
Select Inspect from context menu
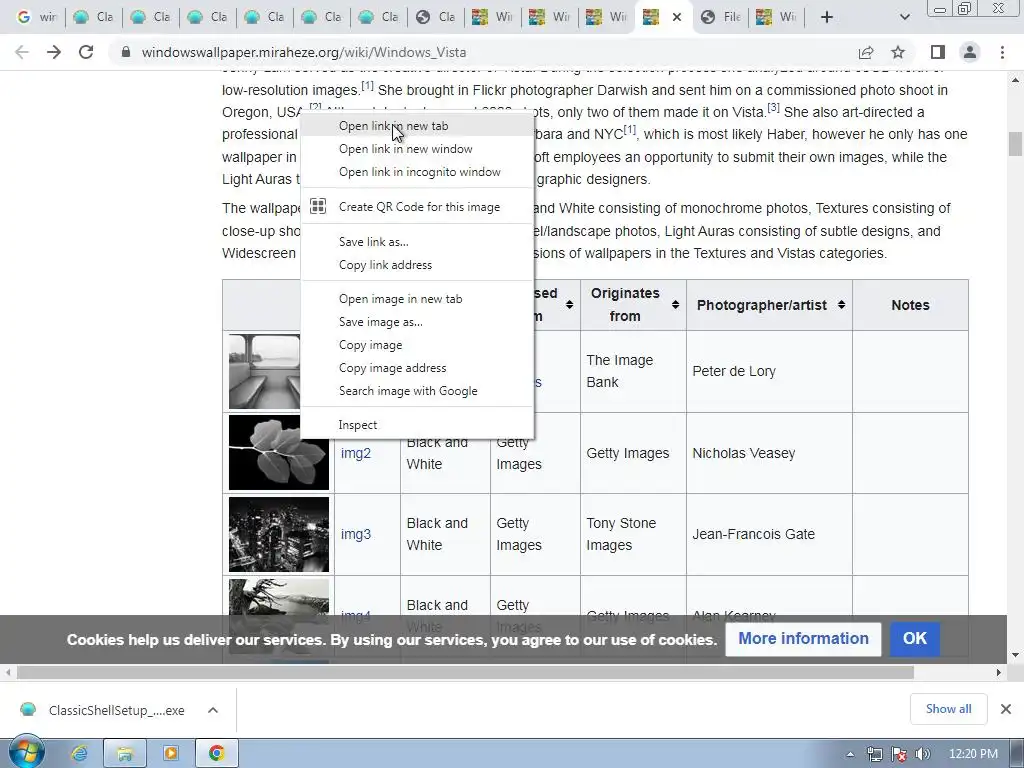[417, 424]
